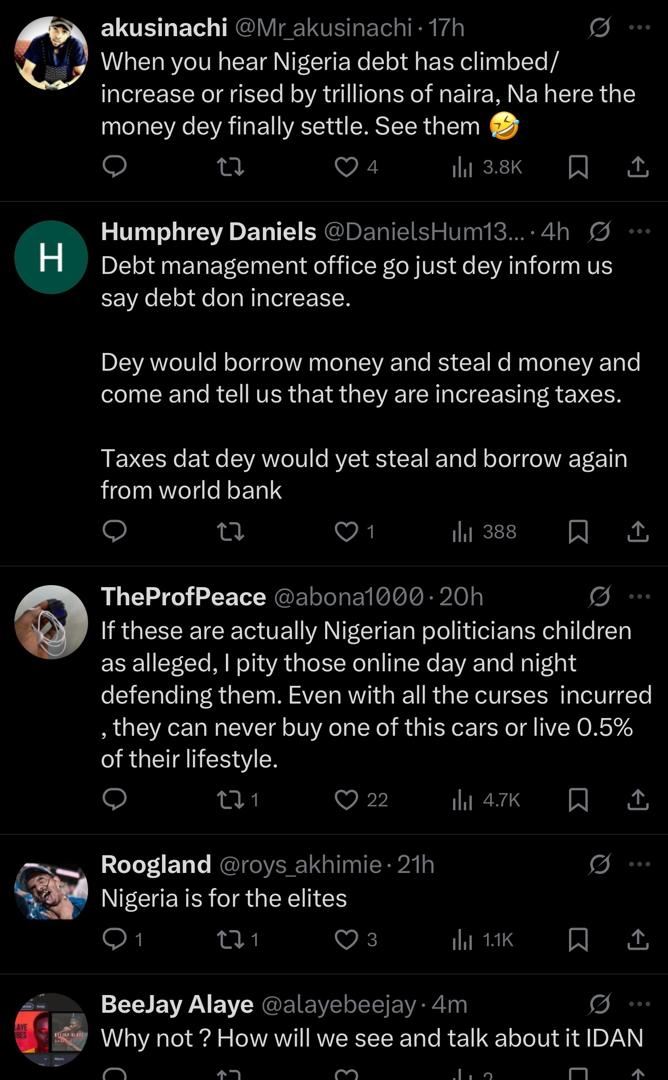Open Grok icon on Humphrey Daniels' tweet
This screenshot has width=668, height=1080.
(x=600, y=232)
